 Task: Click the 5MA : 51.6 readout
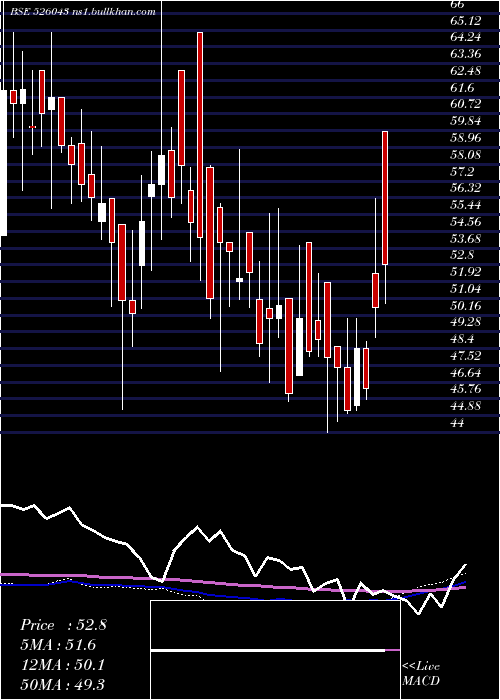[58, 645]
